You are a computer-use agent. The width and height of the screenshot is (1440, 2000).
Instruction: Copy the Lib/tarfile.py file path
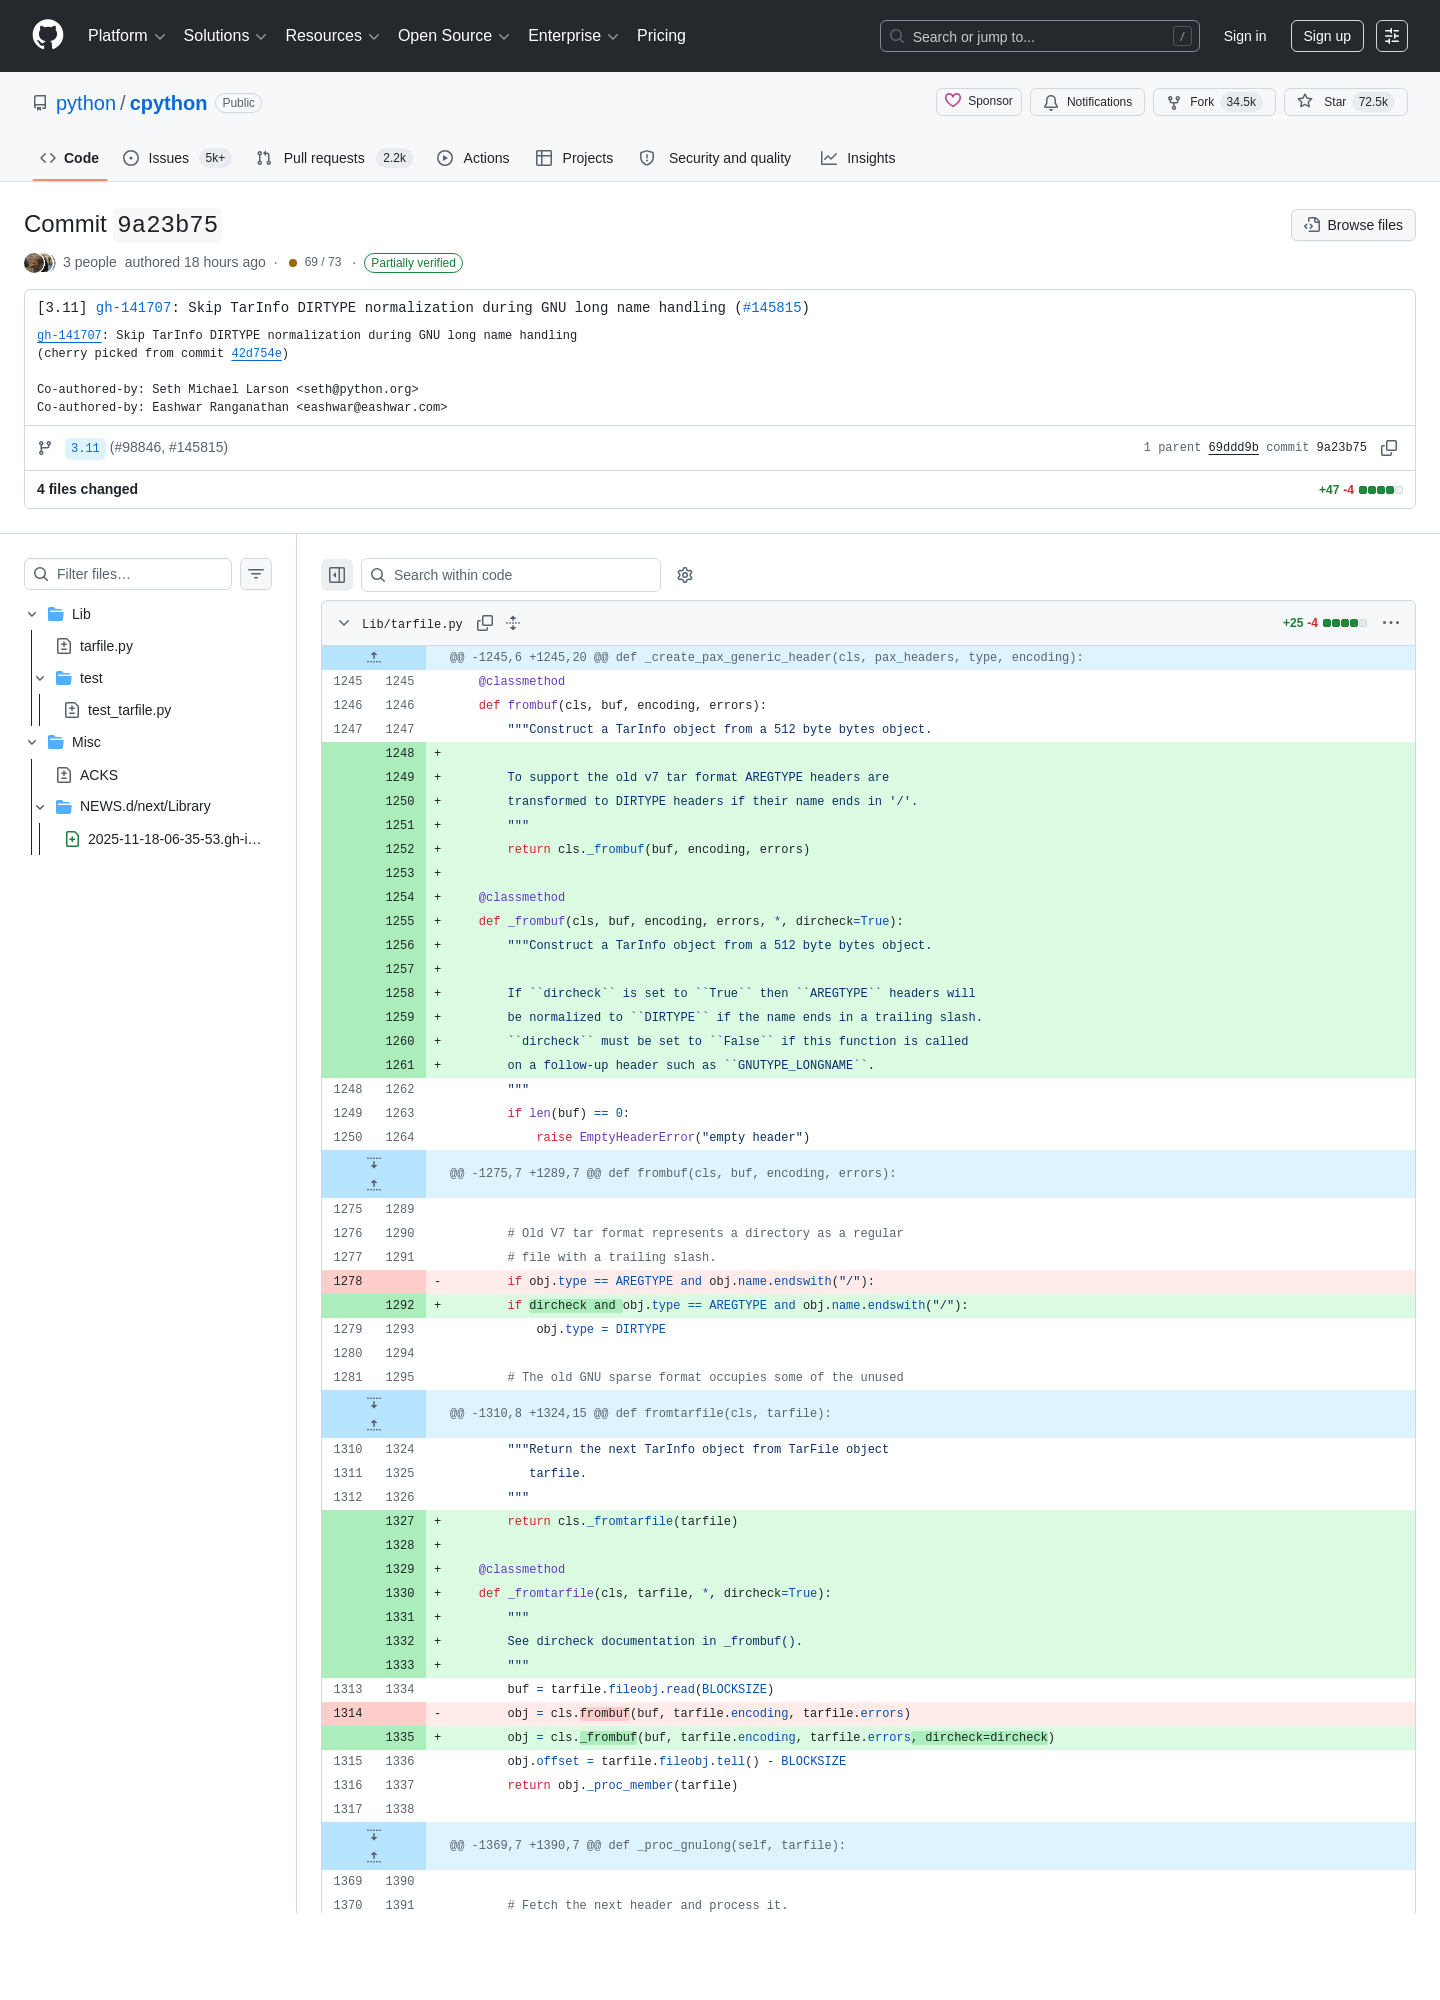tap(485, 623)
